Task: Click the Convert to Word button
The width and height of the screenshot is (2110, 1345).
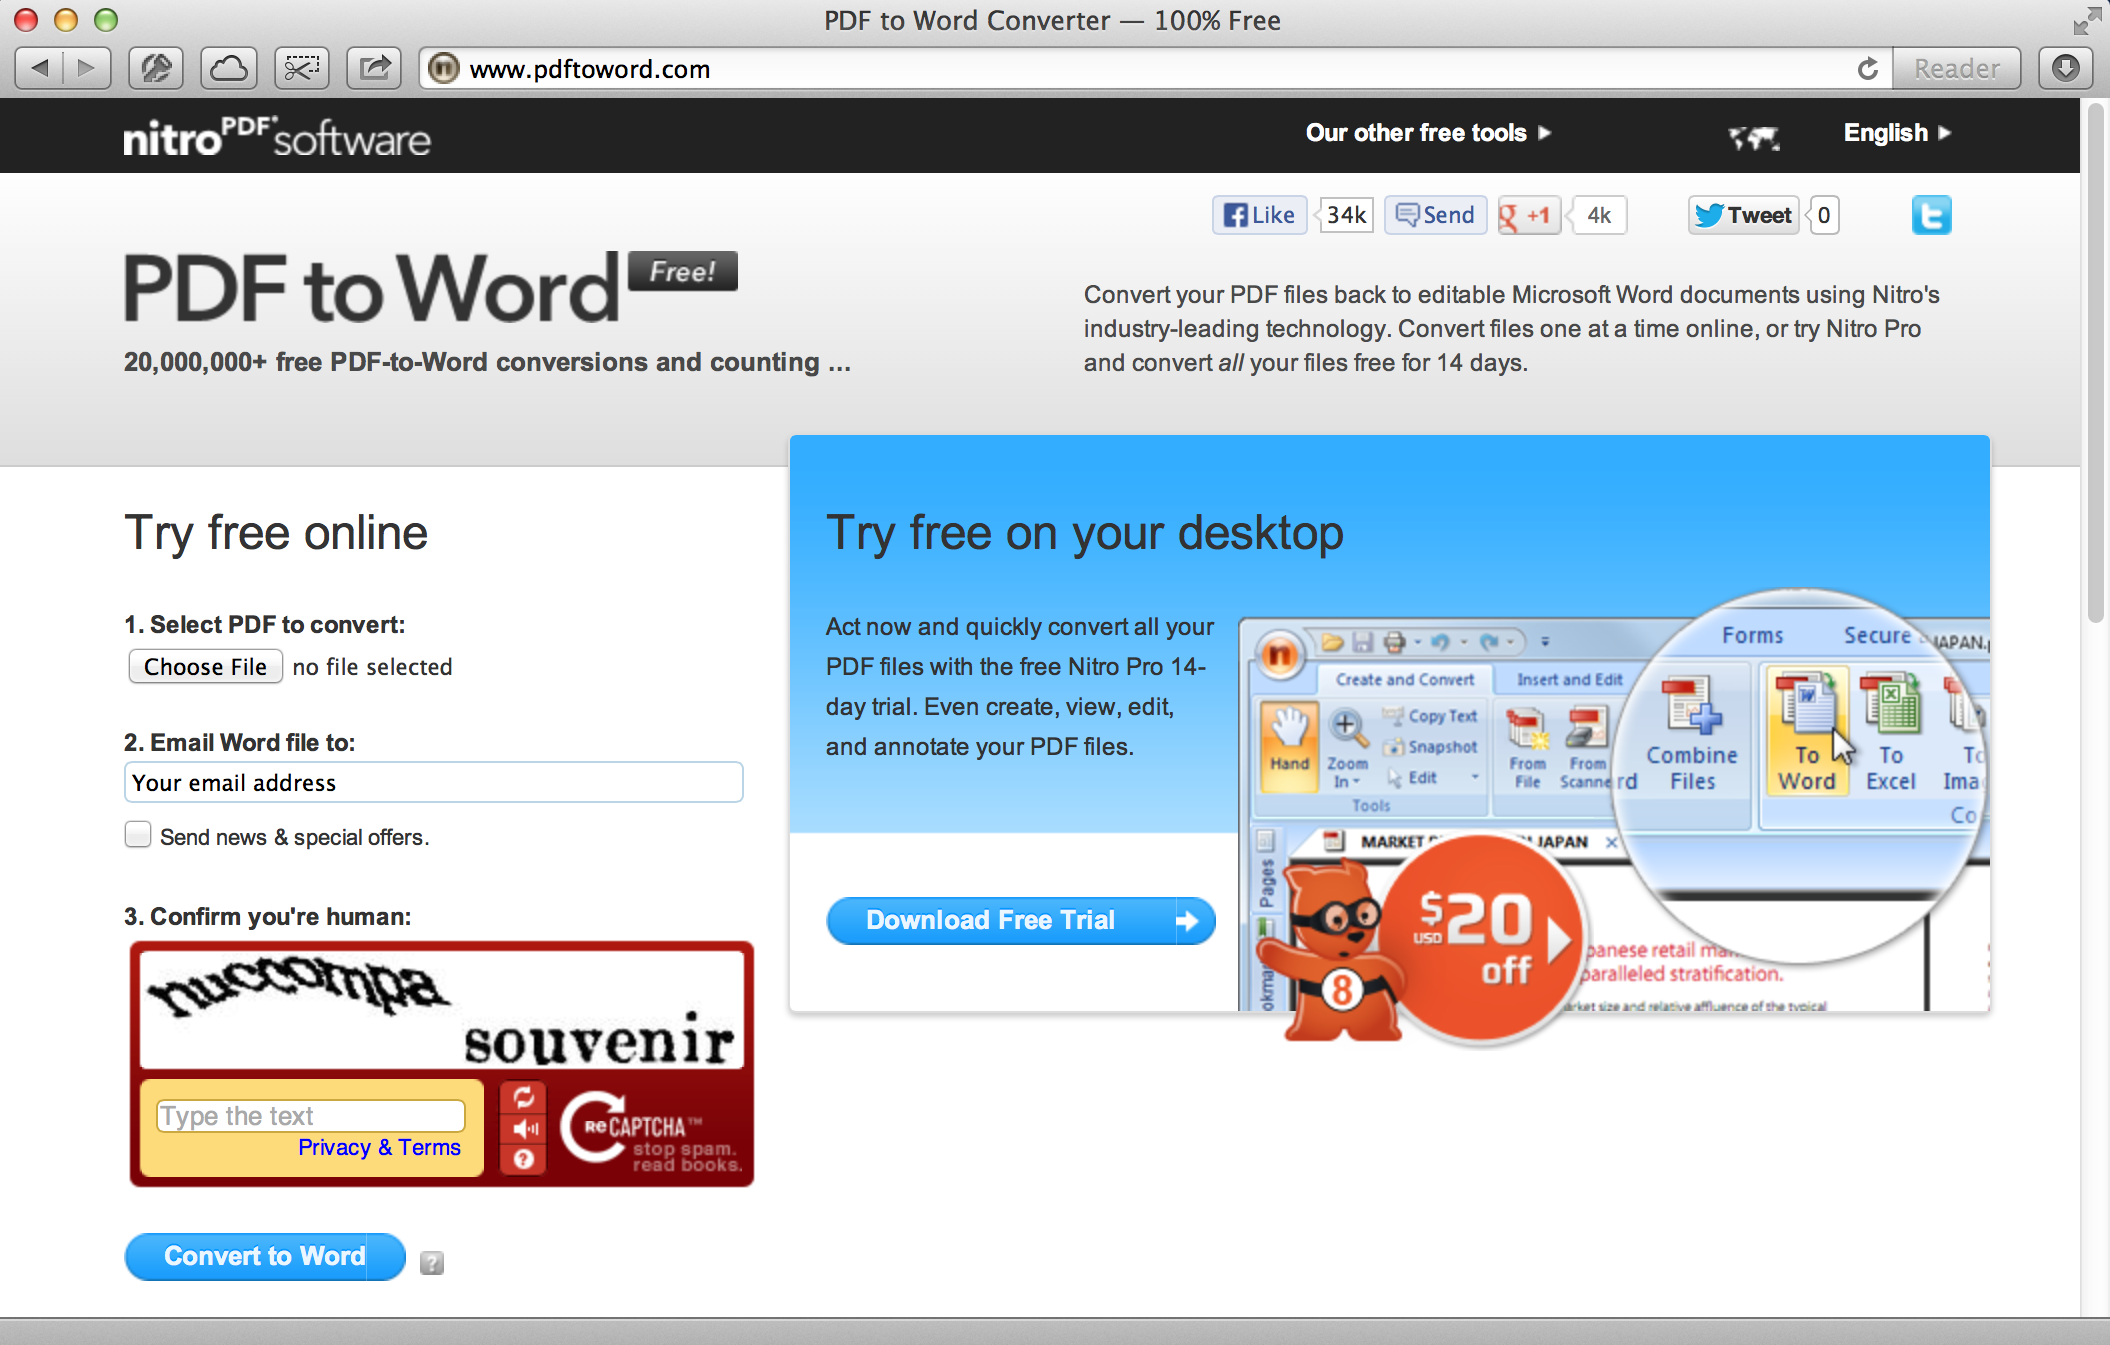Action: point(265,1256)
